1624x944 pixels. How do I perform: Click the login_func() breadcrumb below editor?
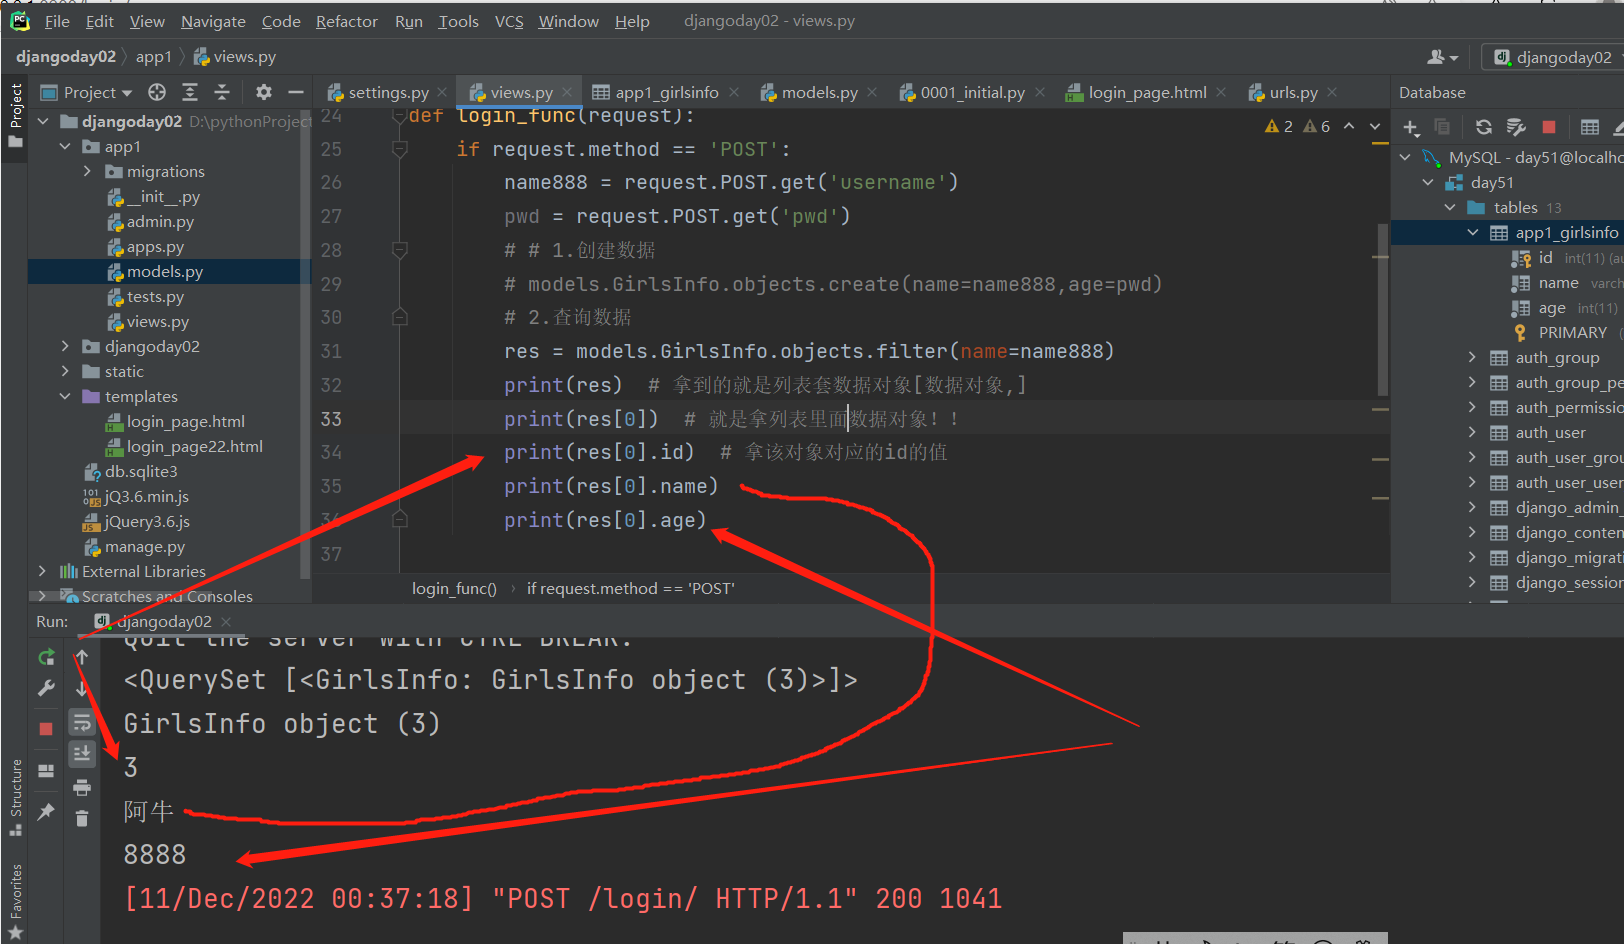point(454,589)
